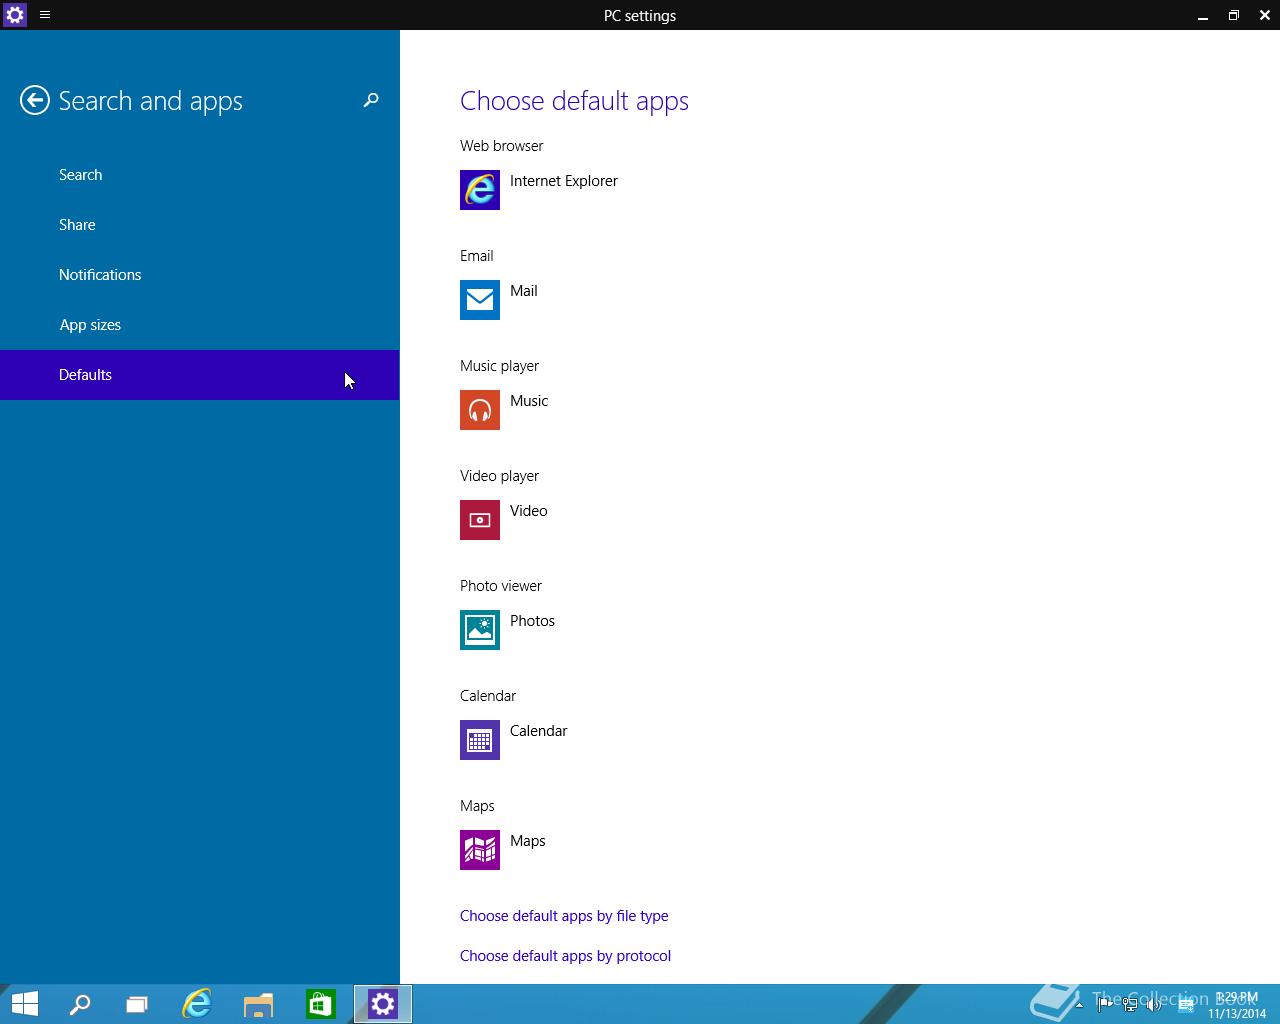This screenshot has height=1024, width=1280.
Task: Open Action Center flag icon
Action: click(x=1105, y=1004)
